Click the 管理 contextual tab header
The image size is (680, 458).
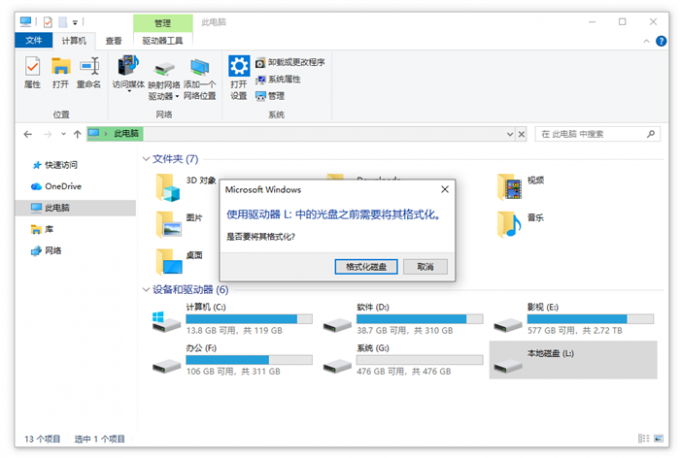tap(163, 23)
